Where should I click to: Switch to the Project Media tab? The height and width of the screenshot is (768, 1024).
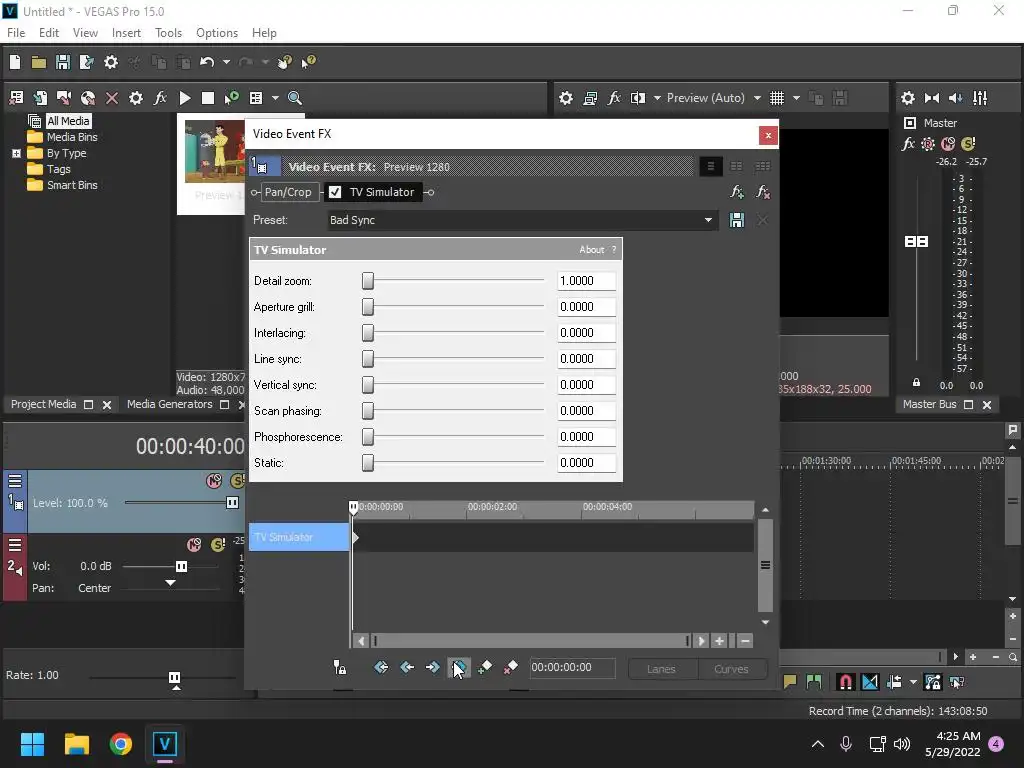point(43,404)
